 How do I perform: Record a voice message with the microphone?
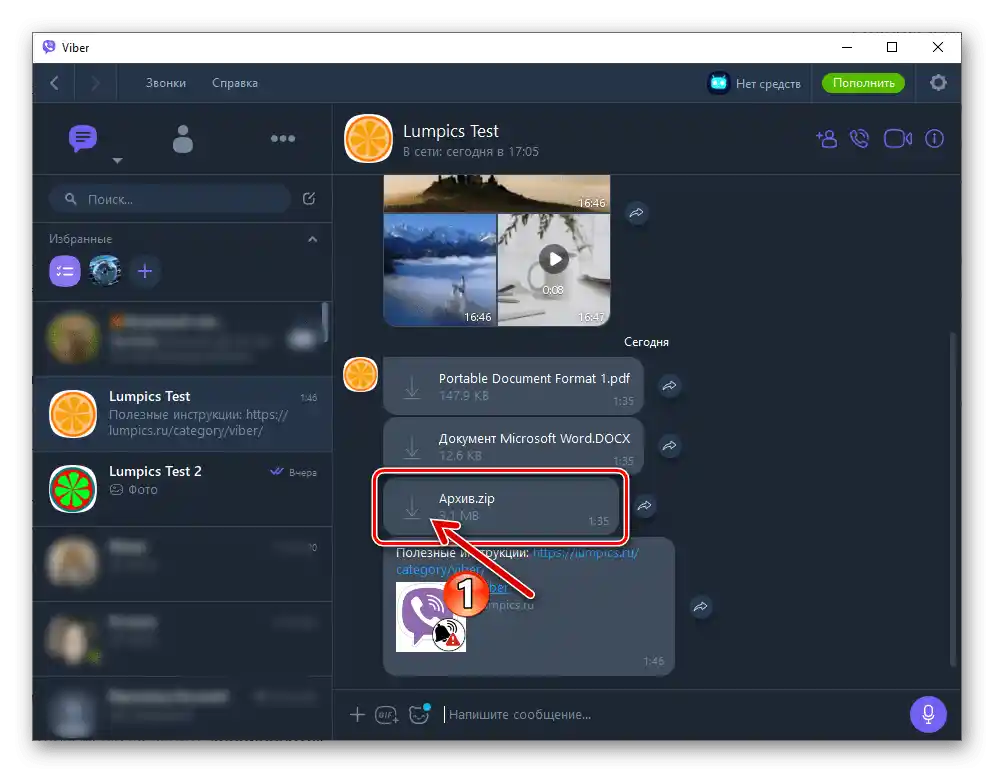point(927,714)
